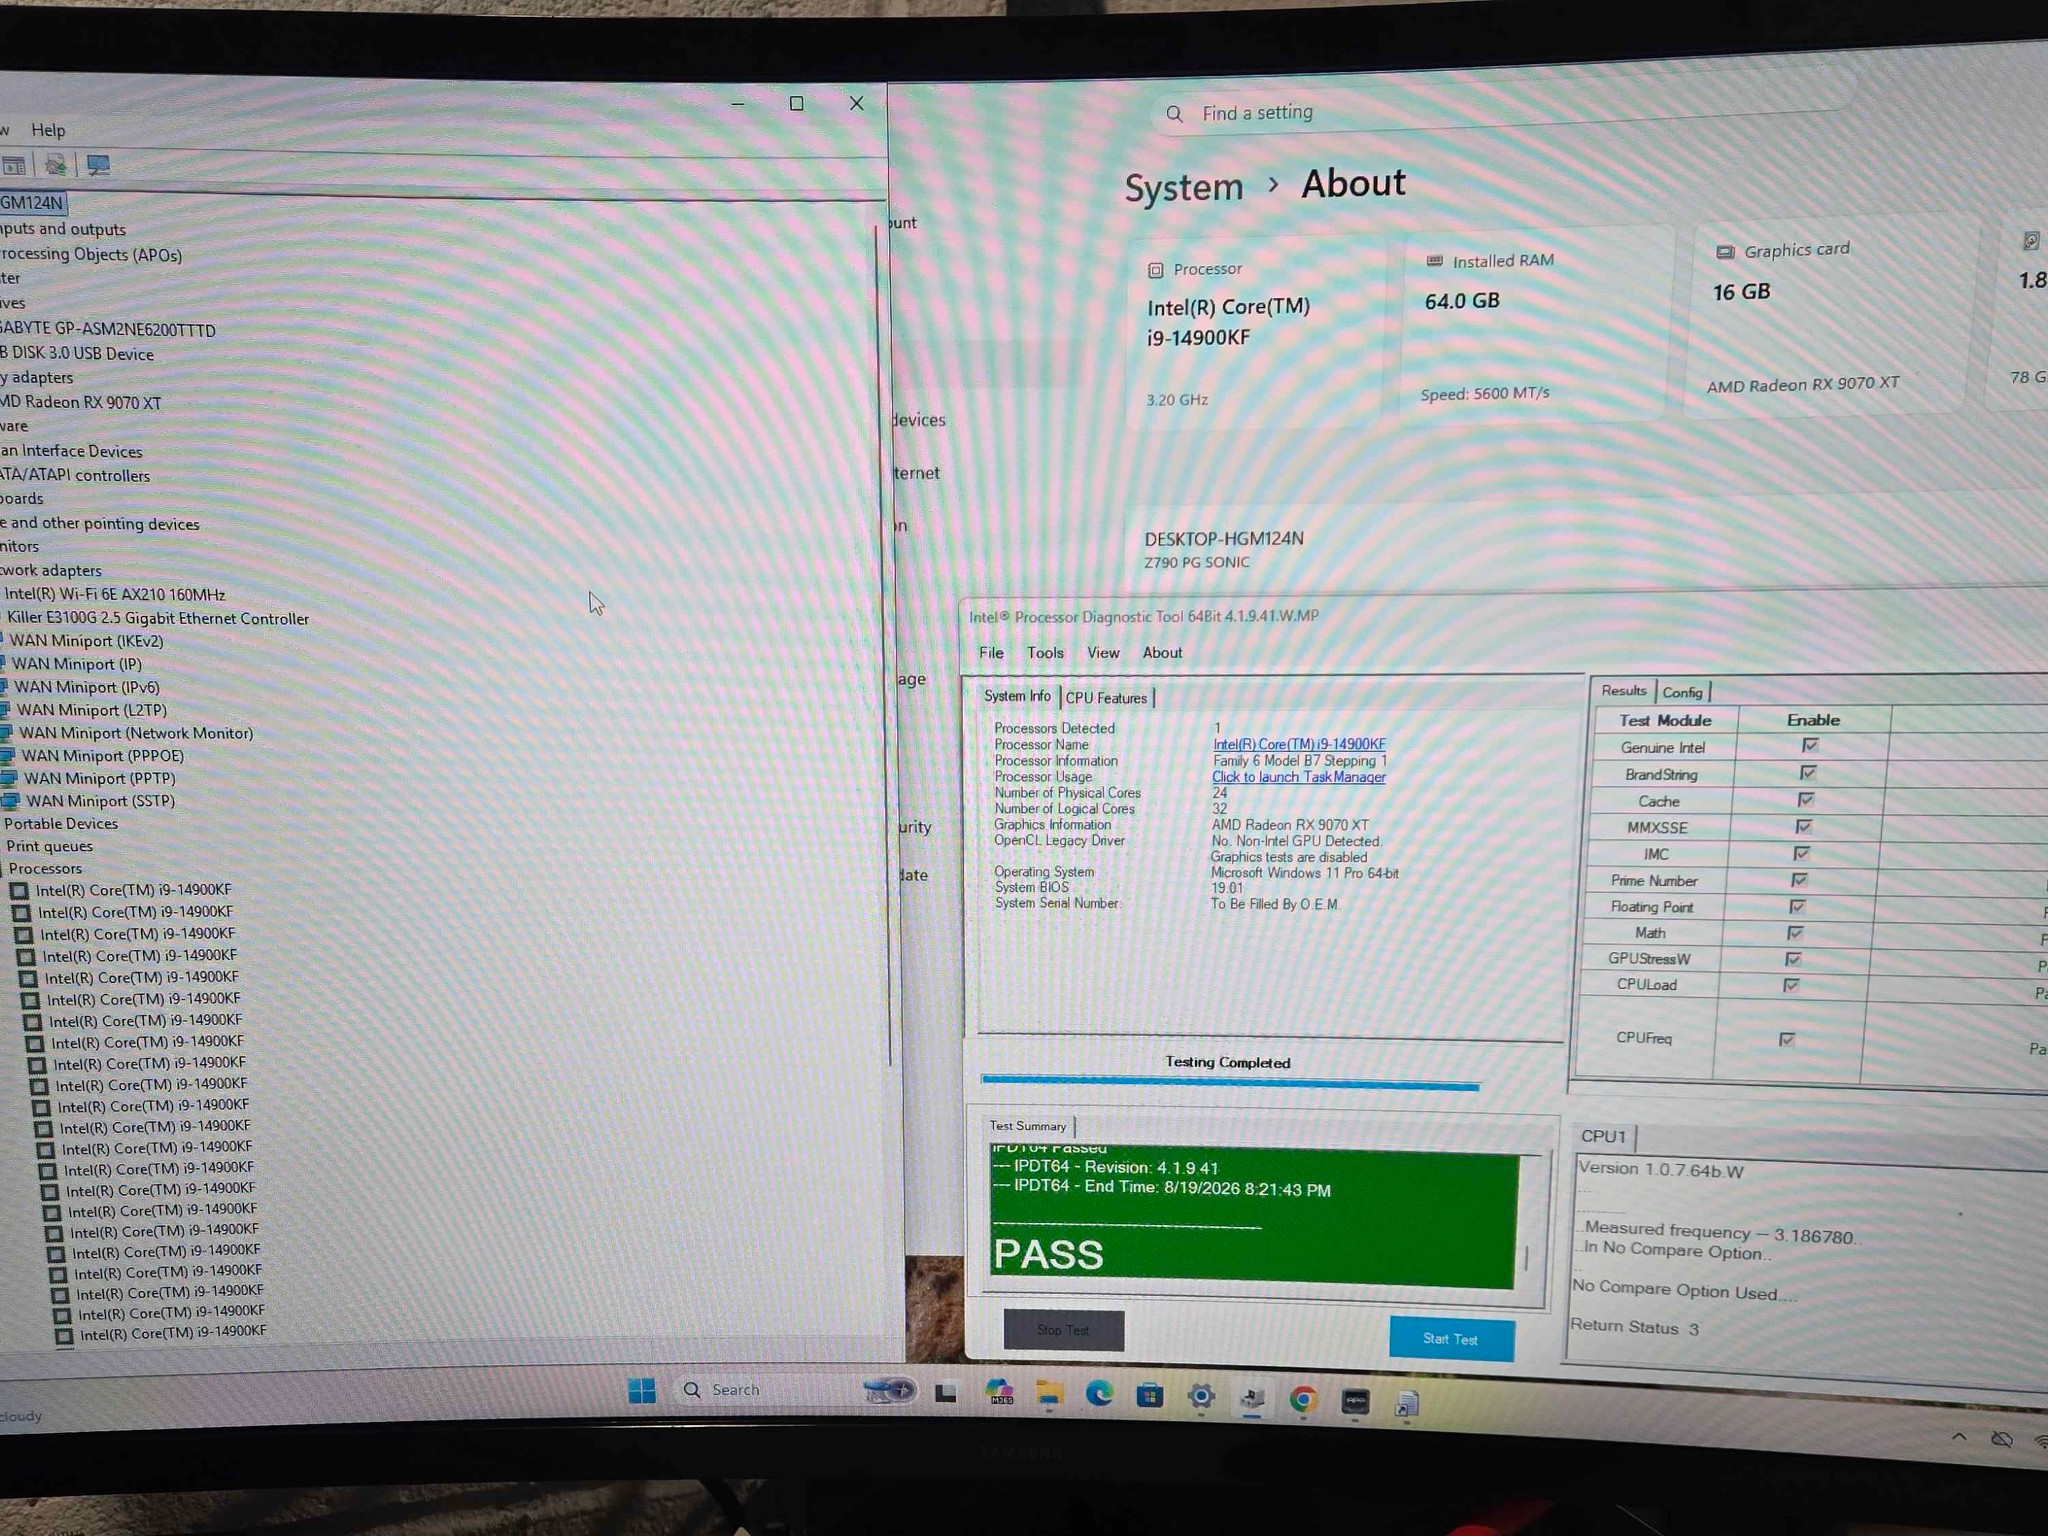Select WAN Miniport (PPPOE) in device tree

point(103,756)
